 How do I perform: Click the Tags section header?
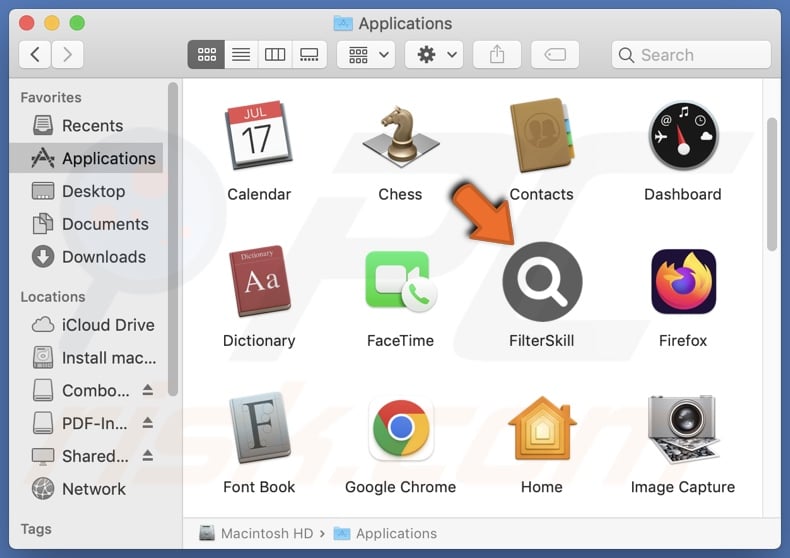point(36,529)
